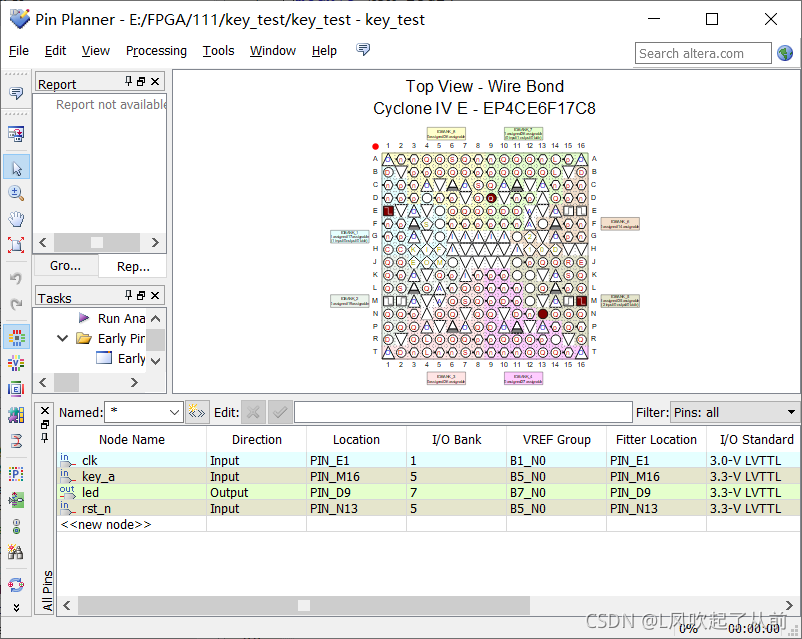
Task: Click the refresh cycle icon
Action: tap(16, 584)
